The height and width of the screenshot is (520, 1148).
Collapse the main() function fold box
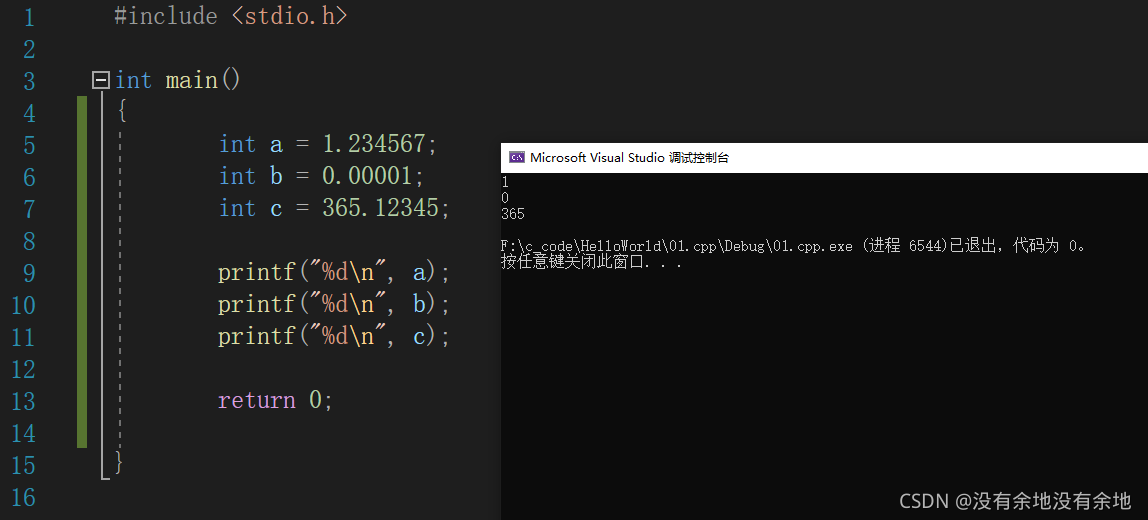click(101, 80)
